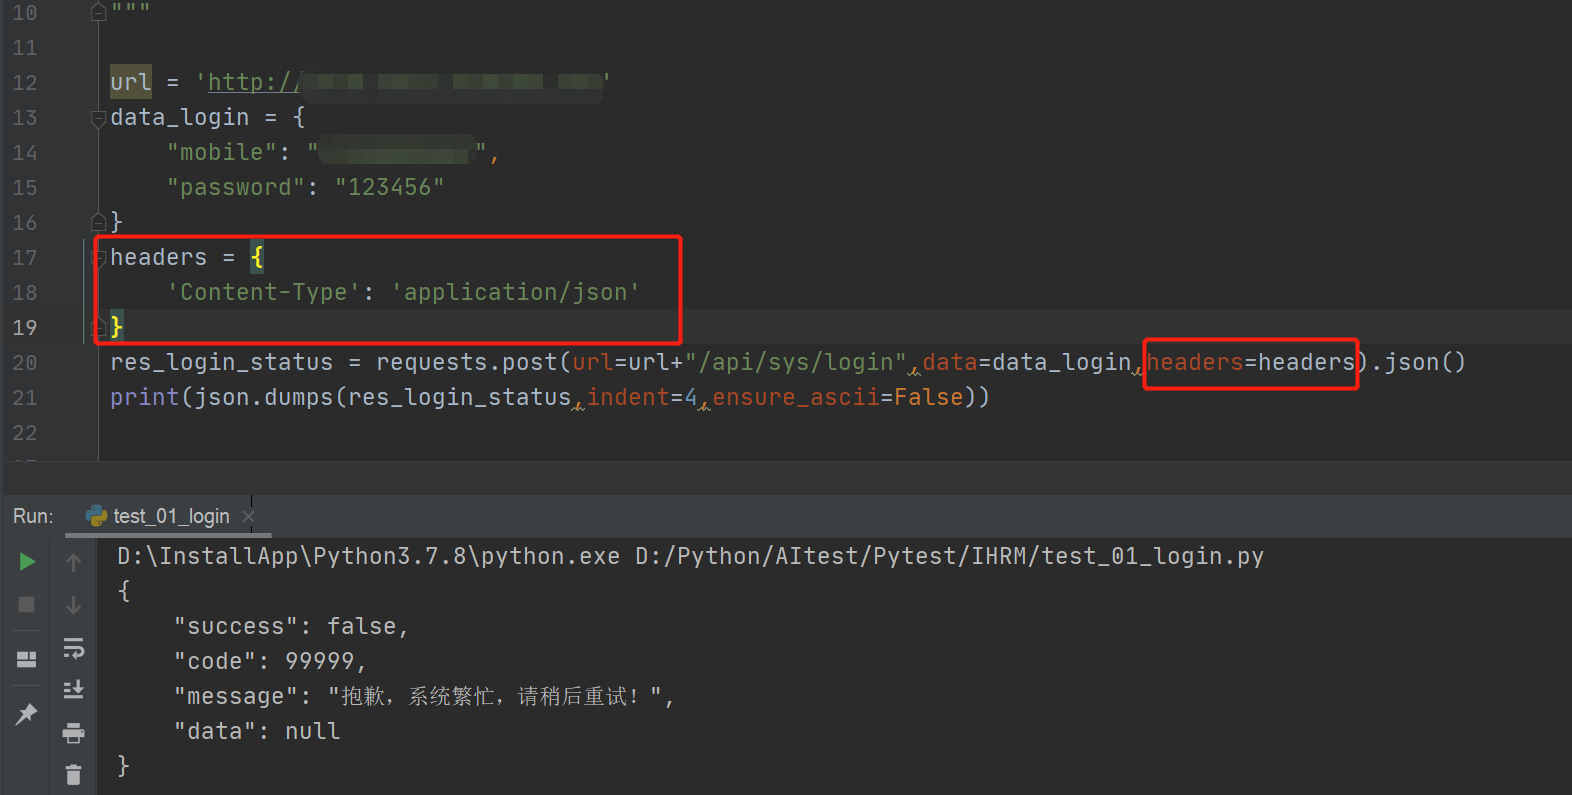
Task: Click ensure_ascii=False in line 21
Action: pos(837,397)
